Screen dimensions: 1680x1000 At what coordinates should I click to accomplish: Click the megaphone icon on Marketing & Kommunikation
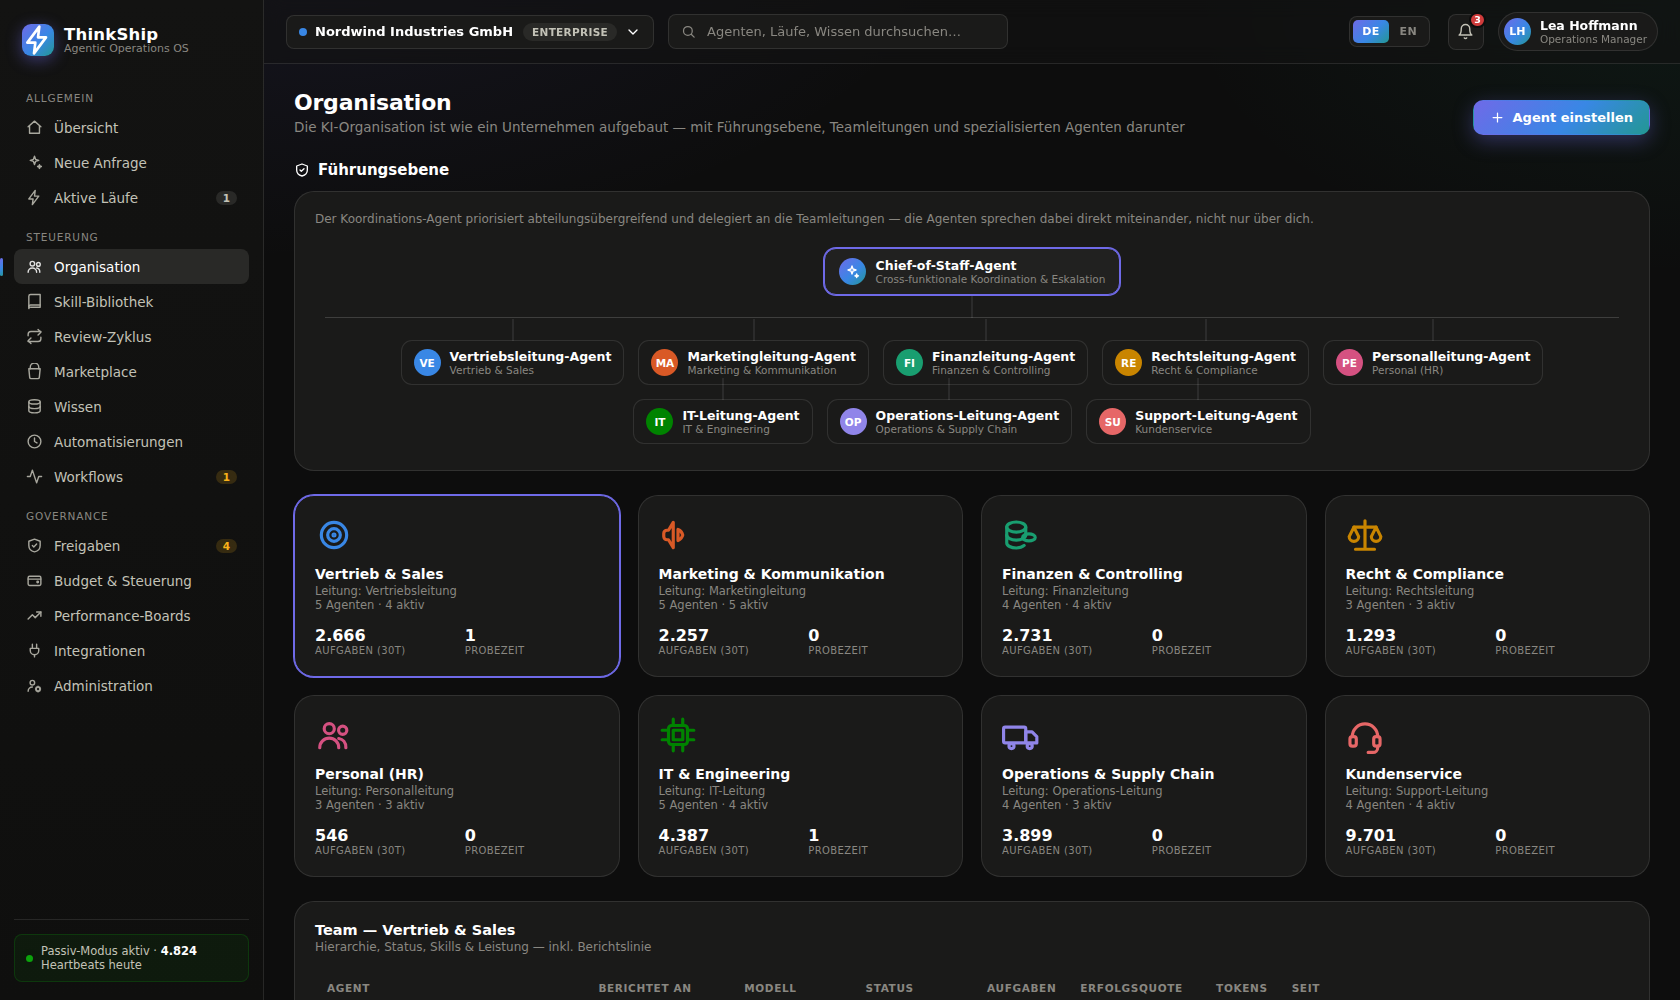(x=673, y=535)
